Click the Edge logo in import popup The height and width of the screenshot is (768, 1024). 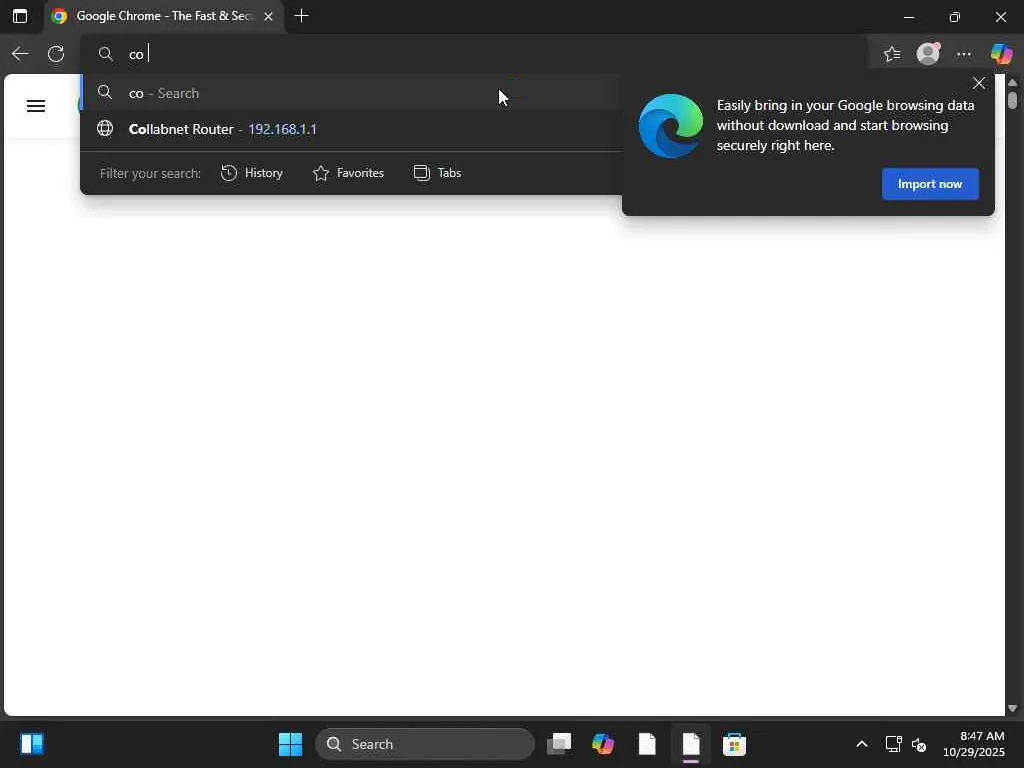[671, 126]
